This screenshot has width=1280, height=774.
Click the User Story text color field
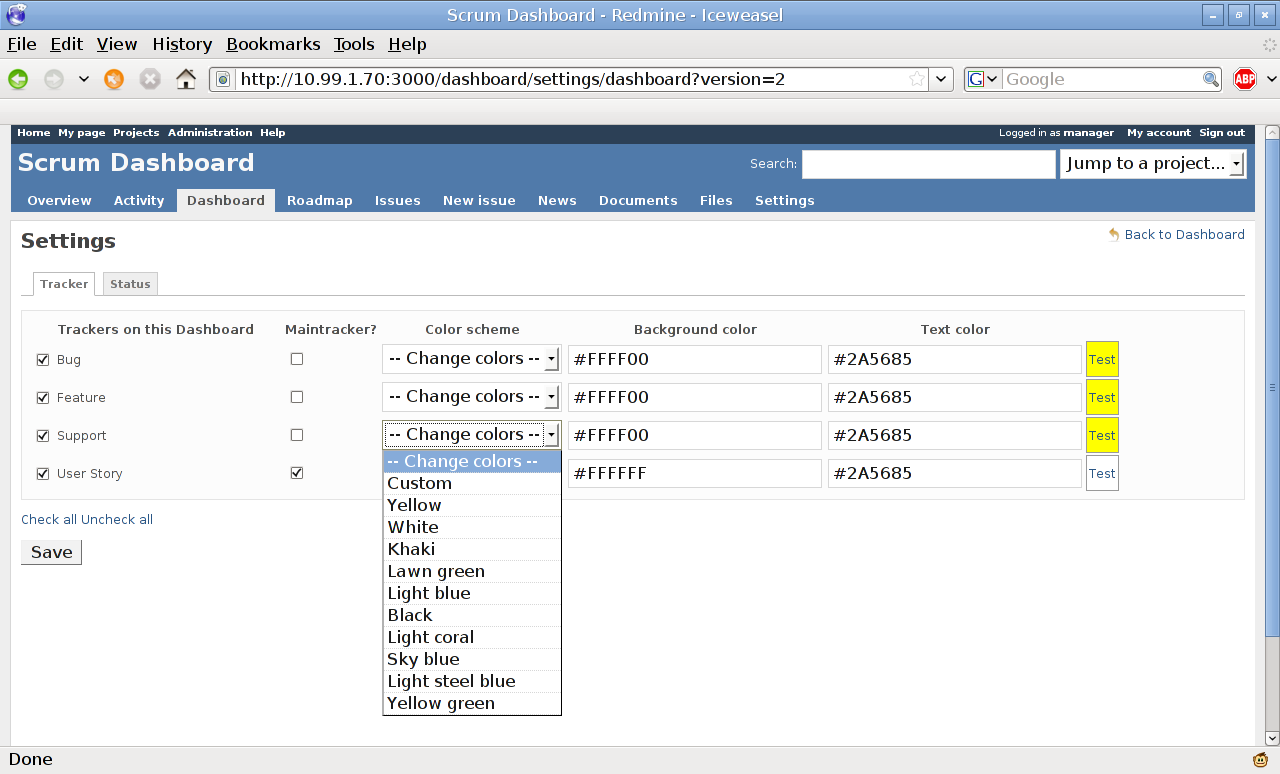tap(955, 473)
